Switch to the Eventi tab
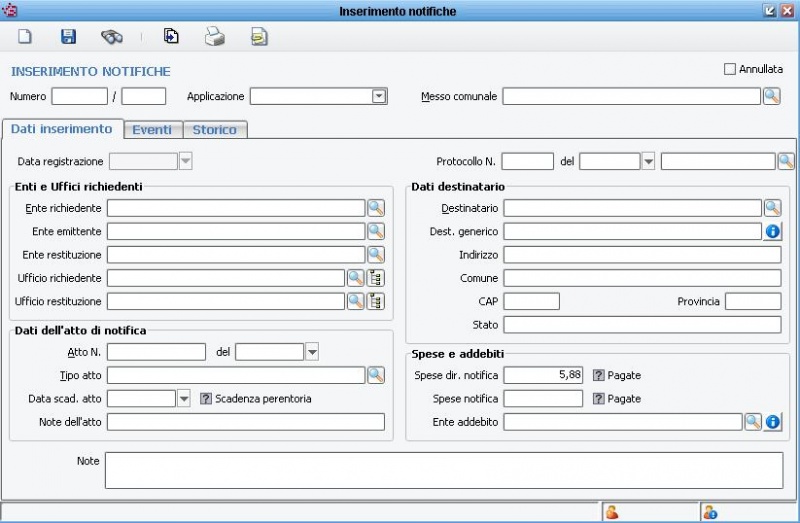 [x=152, y=130]
